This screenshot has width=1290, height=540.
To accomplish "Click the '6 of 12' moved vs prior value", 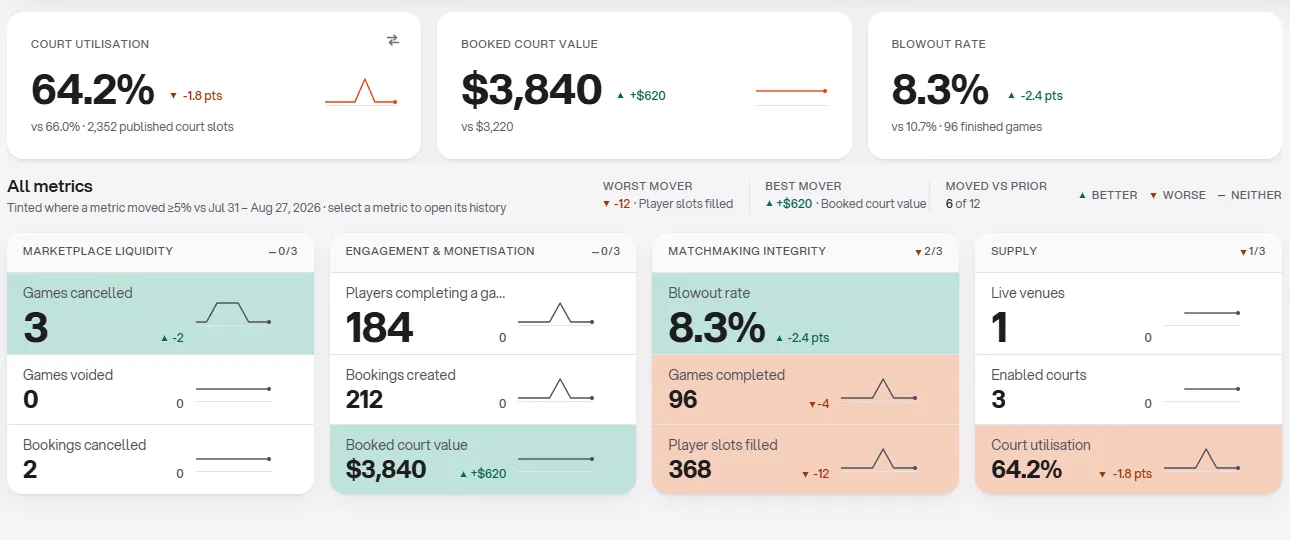I will tap(963, 204).
